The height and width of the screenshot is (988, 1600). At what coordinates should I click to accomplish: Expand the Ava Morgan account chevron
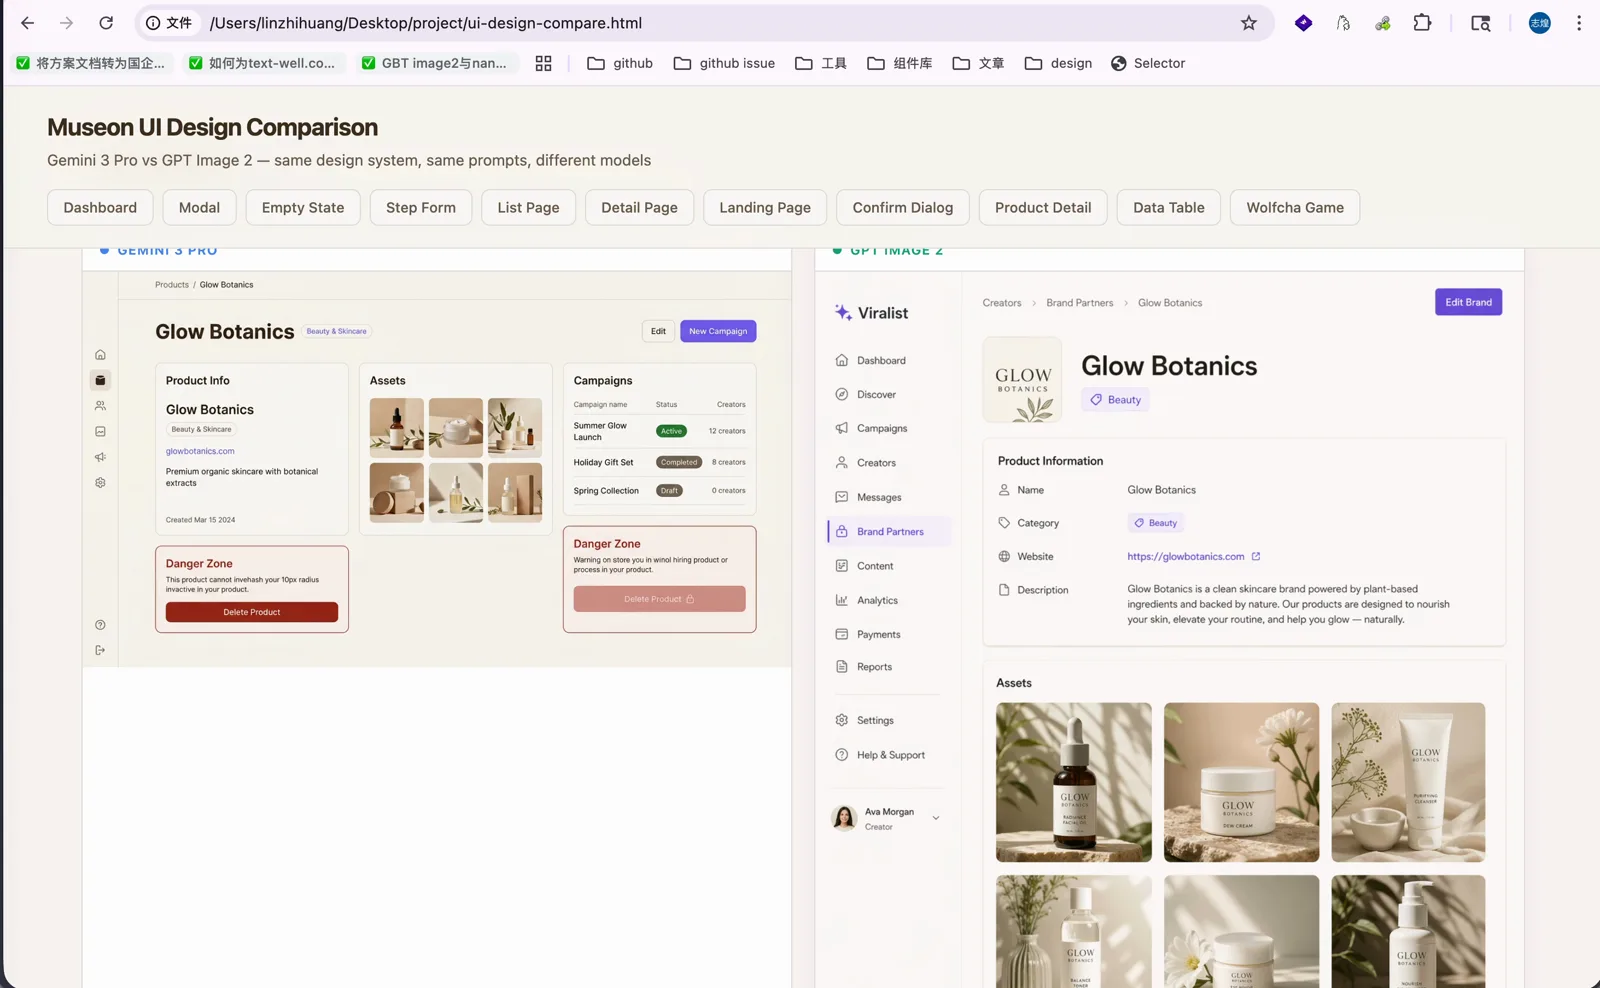tap(936, 818)
